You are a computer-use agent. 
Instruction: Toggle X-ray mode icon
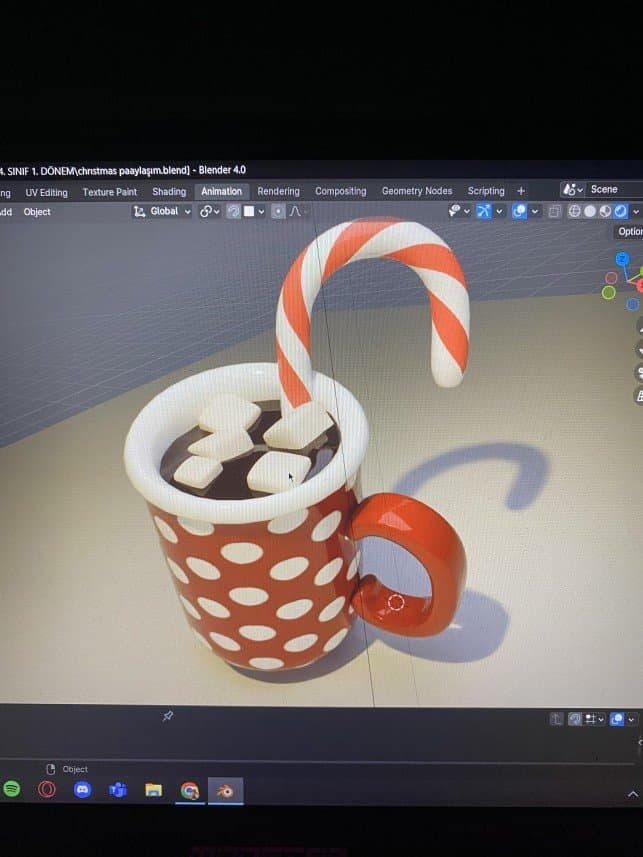coord(554,211)
